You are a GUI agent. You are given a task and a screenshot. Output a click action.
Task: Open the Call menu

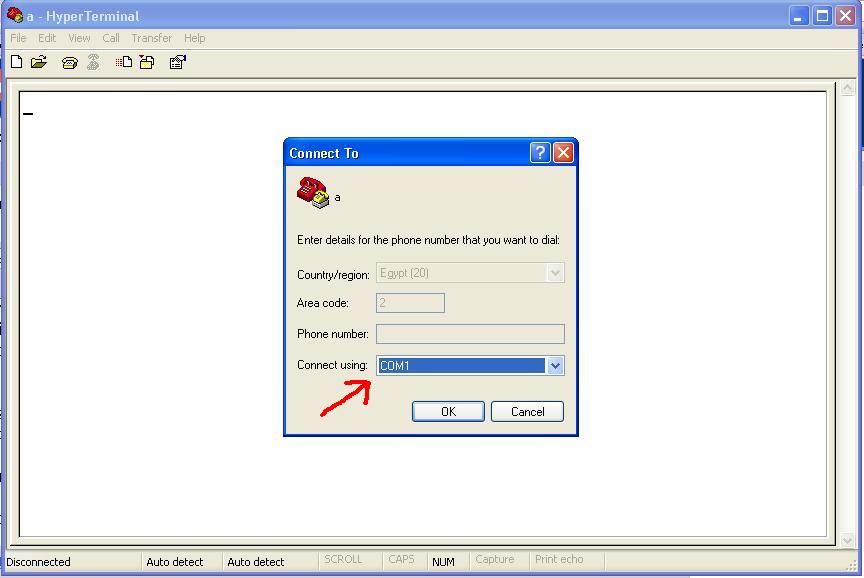click(111, 38)
